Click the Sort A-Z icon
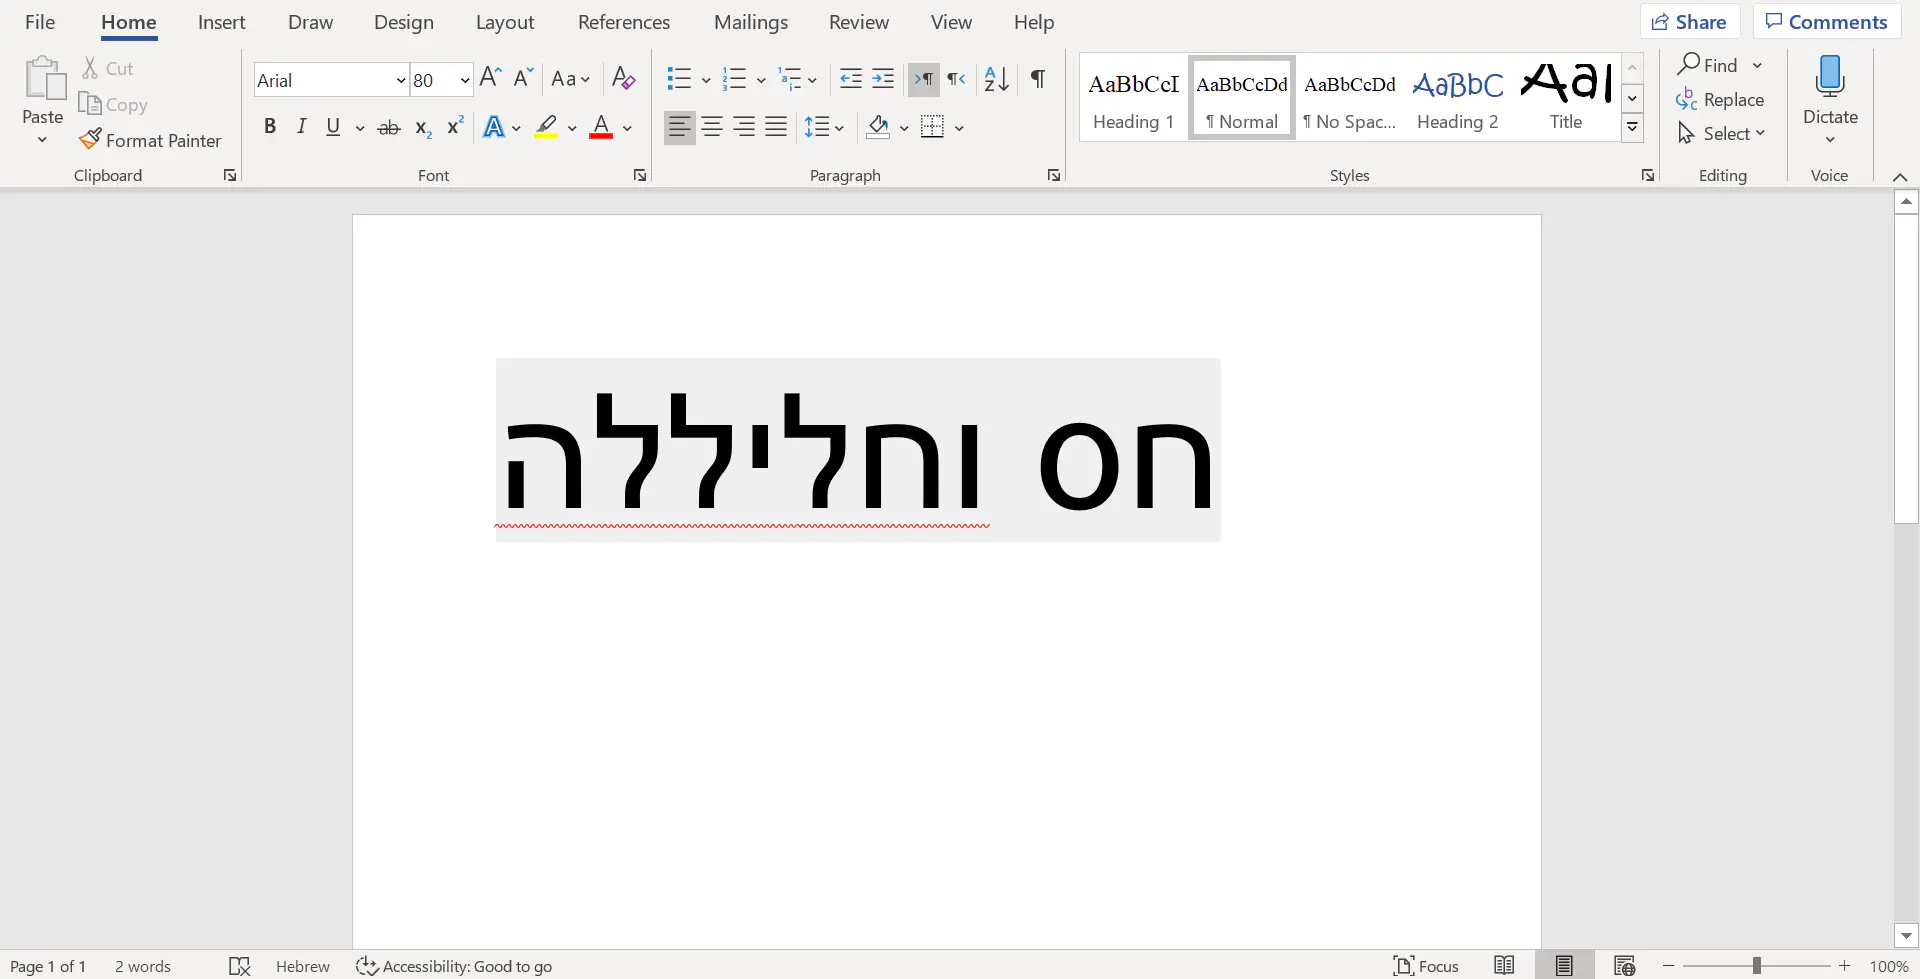The width and height of the screenshot is (1920, 979). click(x=996, y=79)
